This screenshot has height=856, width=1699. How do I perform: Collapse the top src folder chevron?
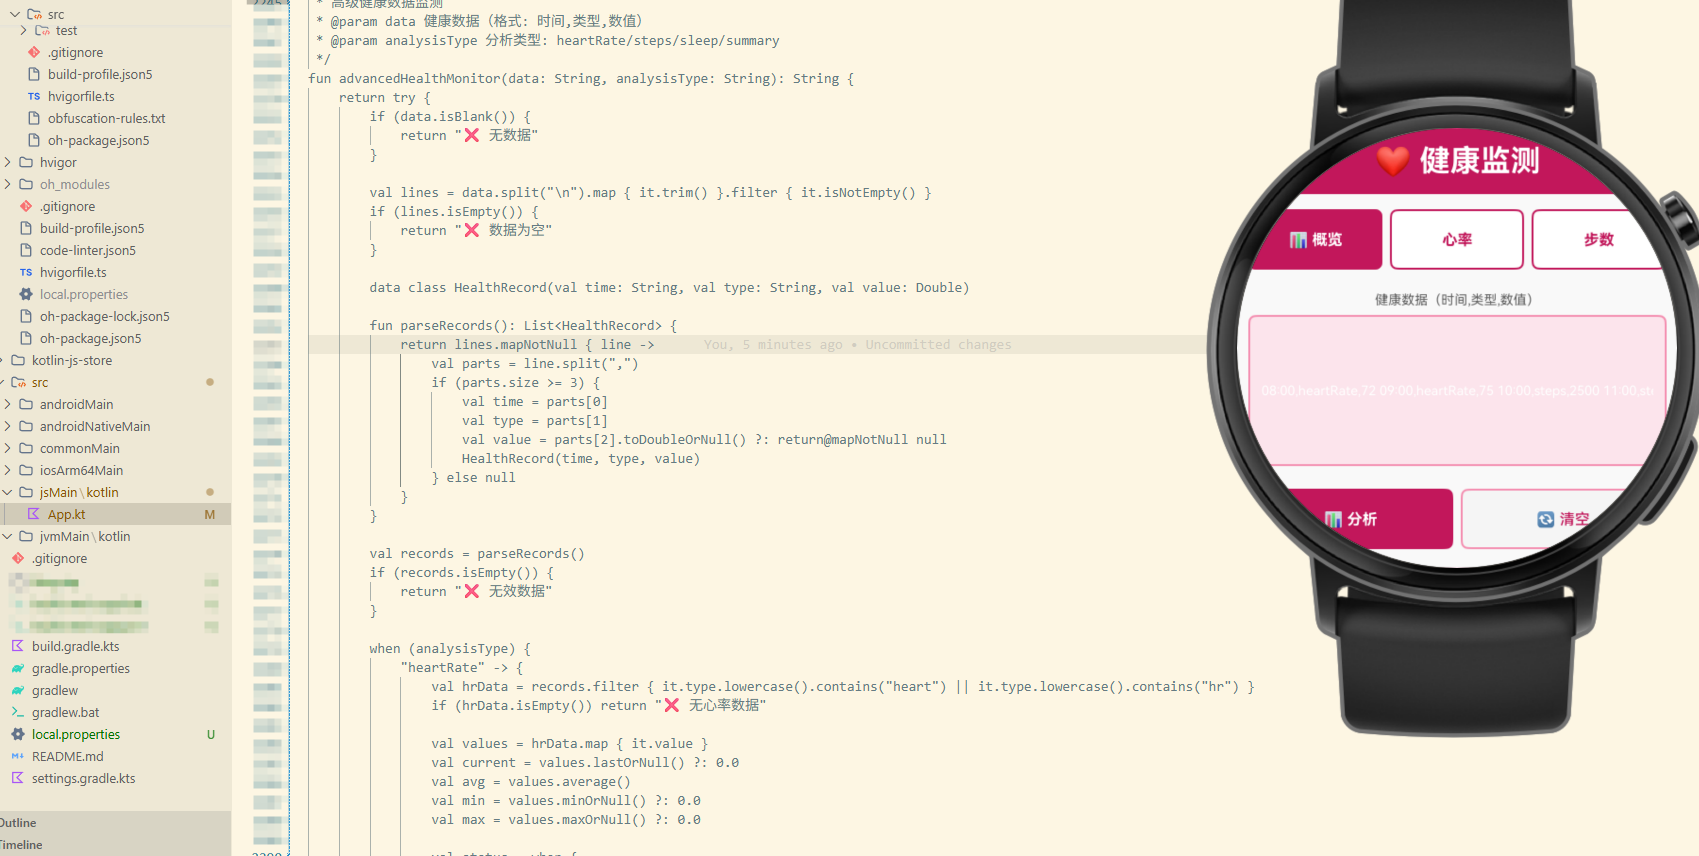point(15,14)
